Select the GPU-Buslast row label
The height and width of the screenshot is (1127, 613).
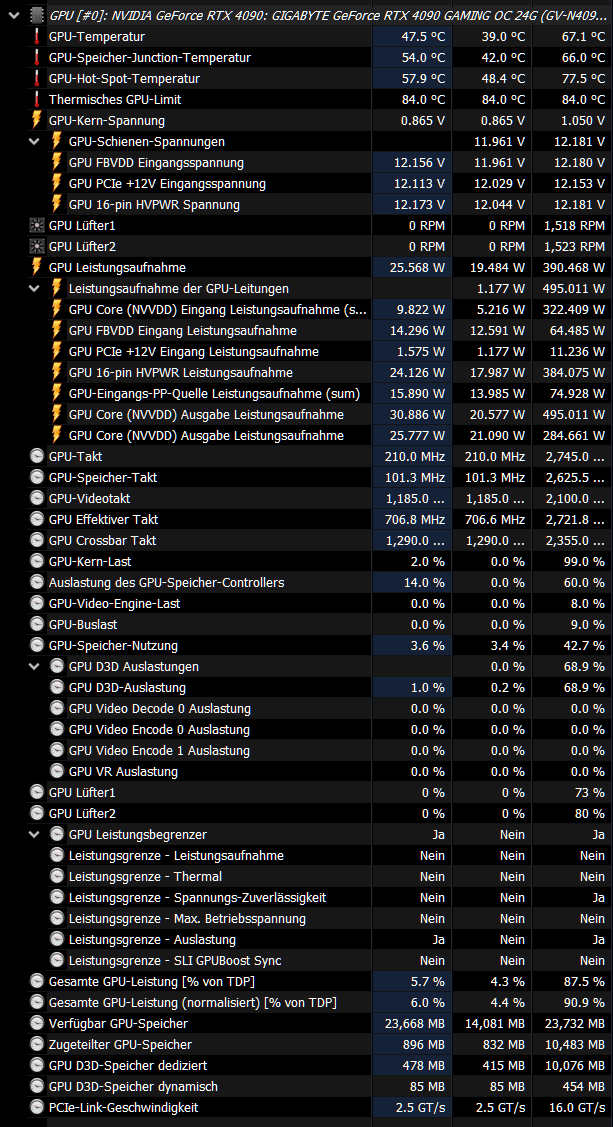coord(83,625)
